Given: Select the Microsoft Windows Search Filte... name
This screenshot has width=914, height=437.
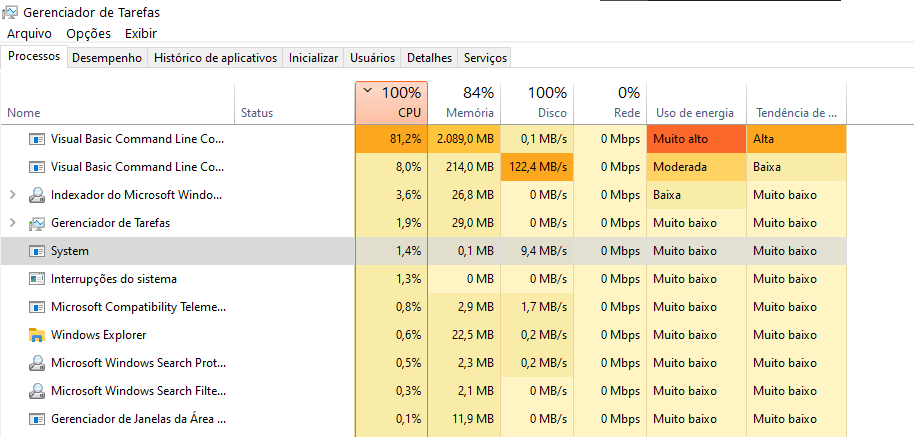Looking at the screenshot, I should click(138, 391).
